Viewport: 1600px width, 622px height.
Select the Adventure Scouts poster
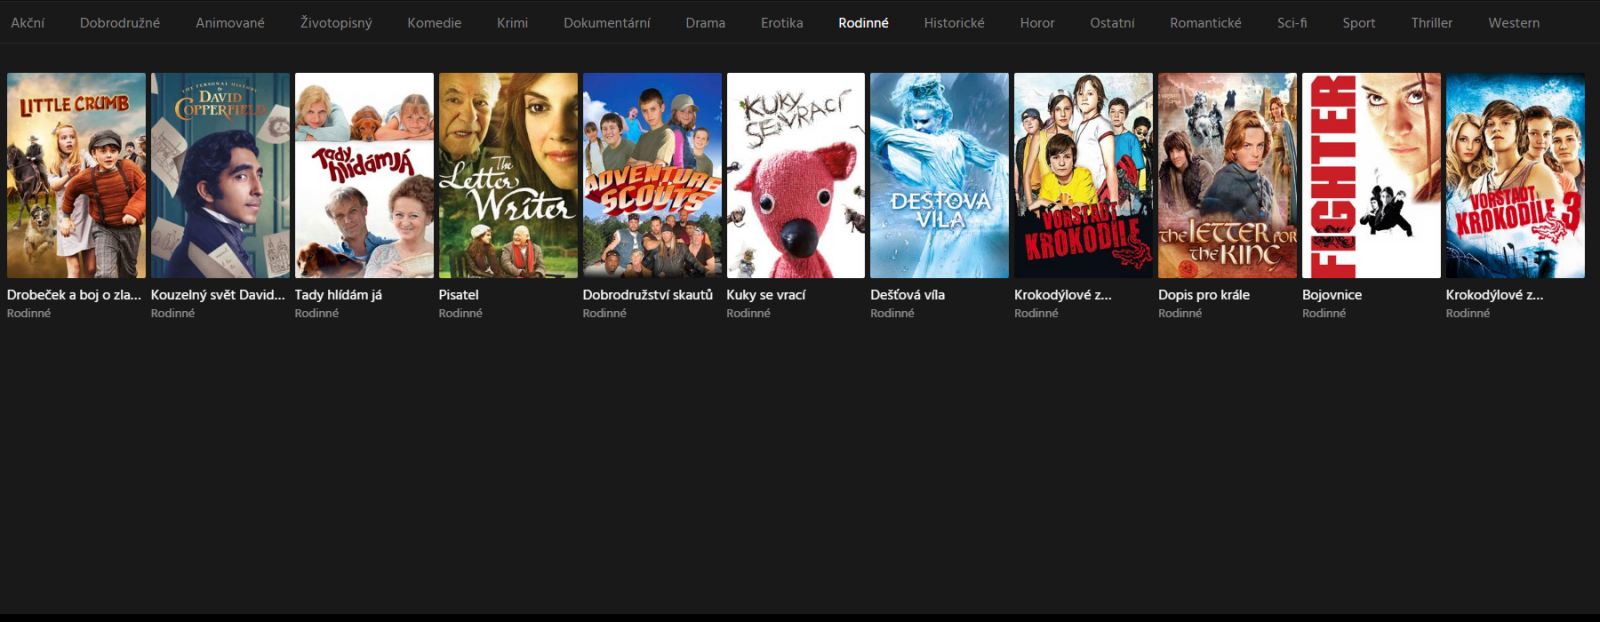click(x=652, y=175)
